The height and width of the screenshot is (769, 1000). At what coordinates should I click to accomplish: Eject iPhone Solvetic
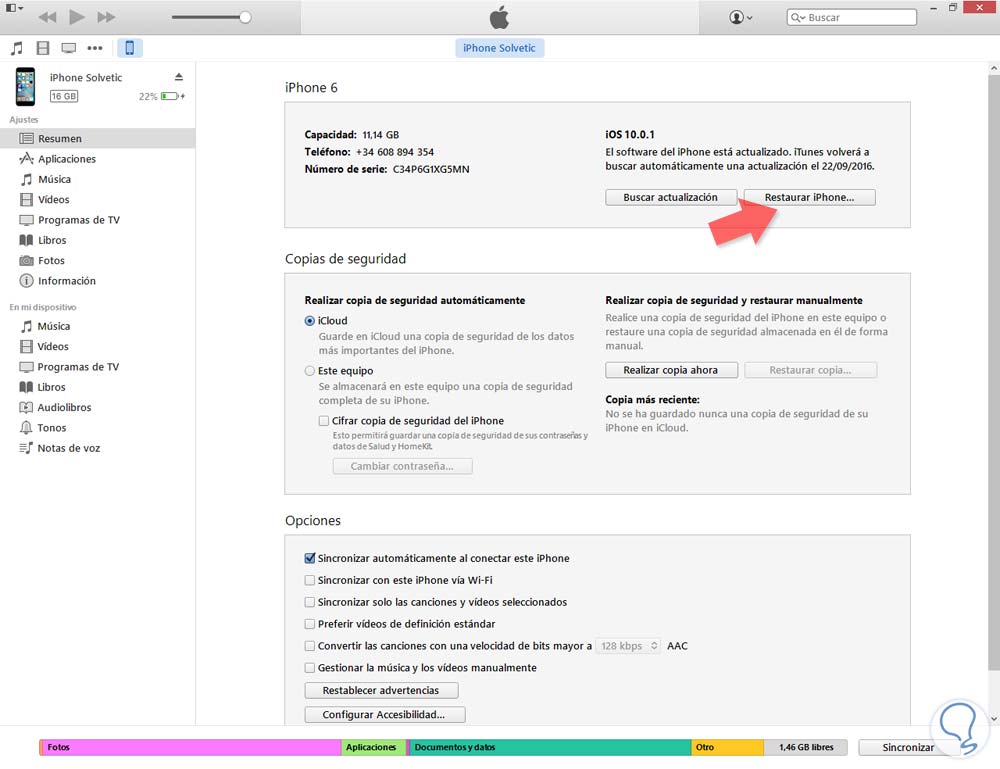tap(179, 77)
